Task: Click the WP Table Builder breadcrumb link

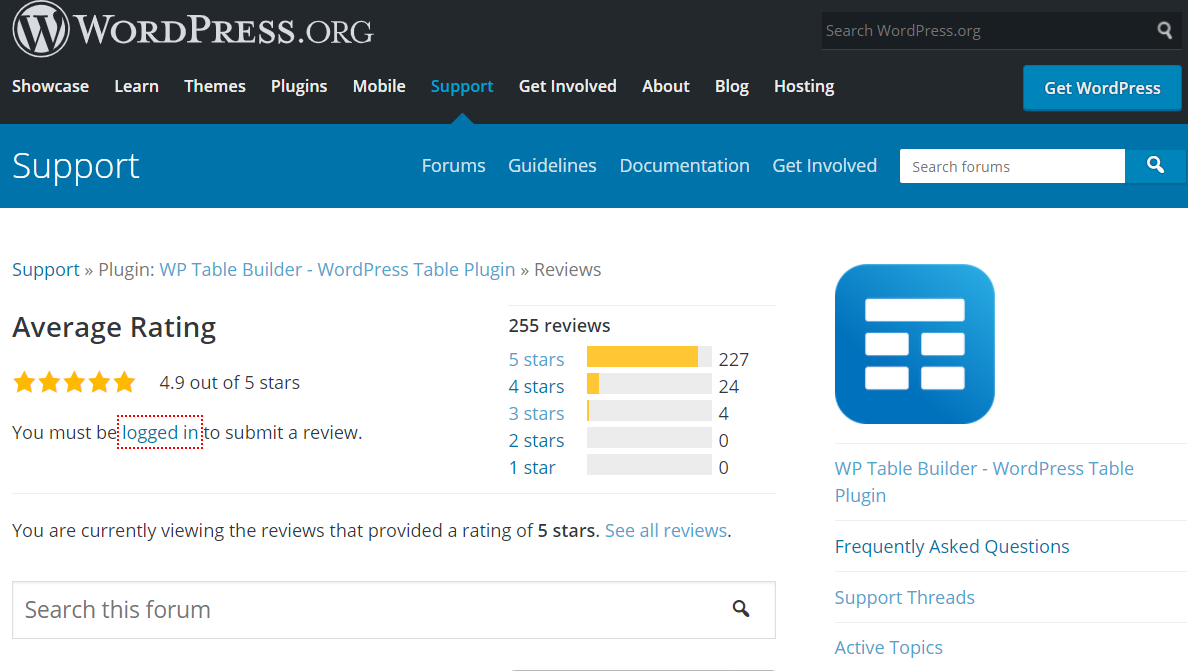Action: pyautogui.click(x=337, y=270)
